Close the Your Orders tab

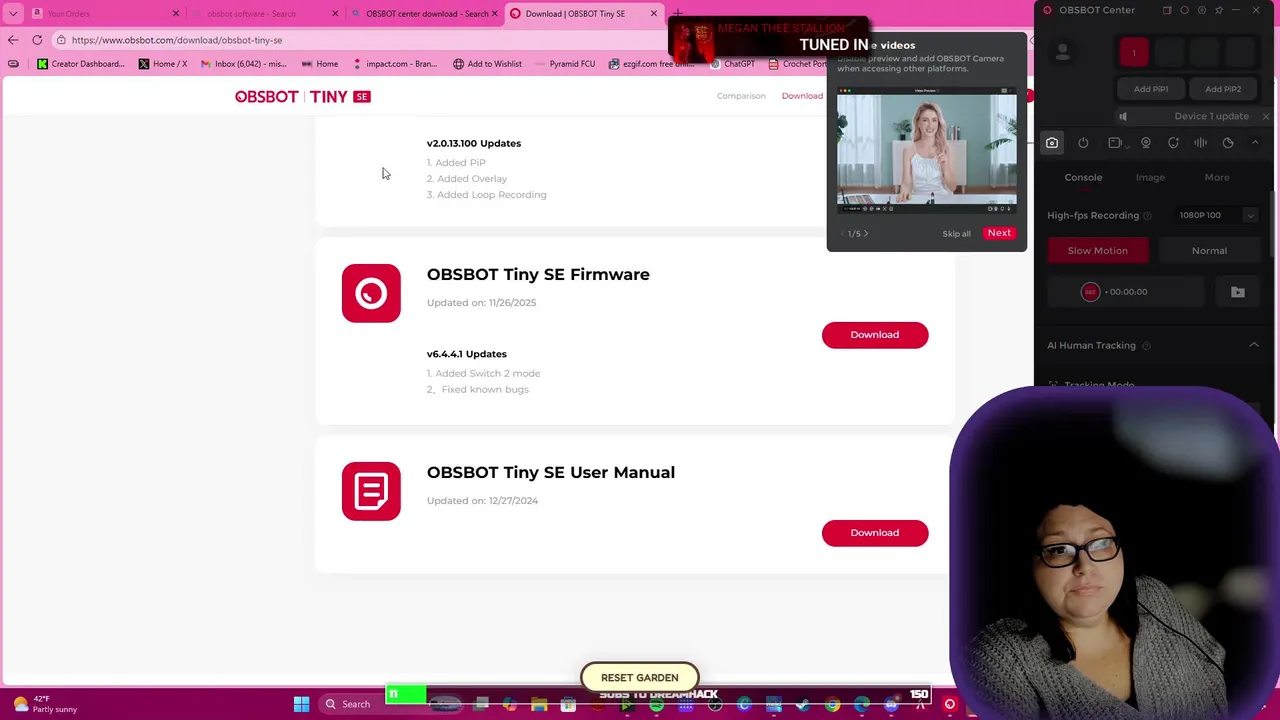176,14
